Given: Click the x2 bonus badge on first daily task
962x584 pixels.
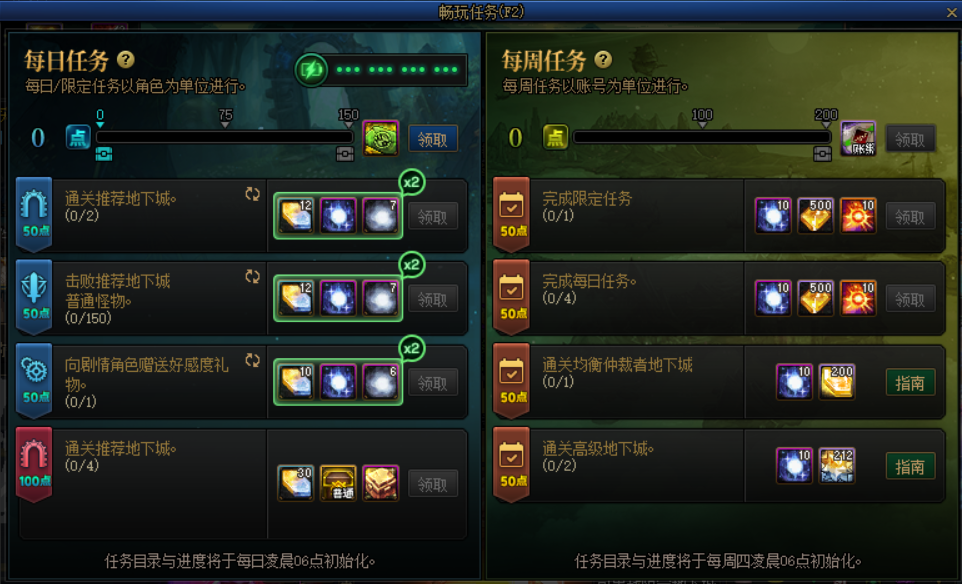Looking at the screenshot, I should pos(411,182).
